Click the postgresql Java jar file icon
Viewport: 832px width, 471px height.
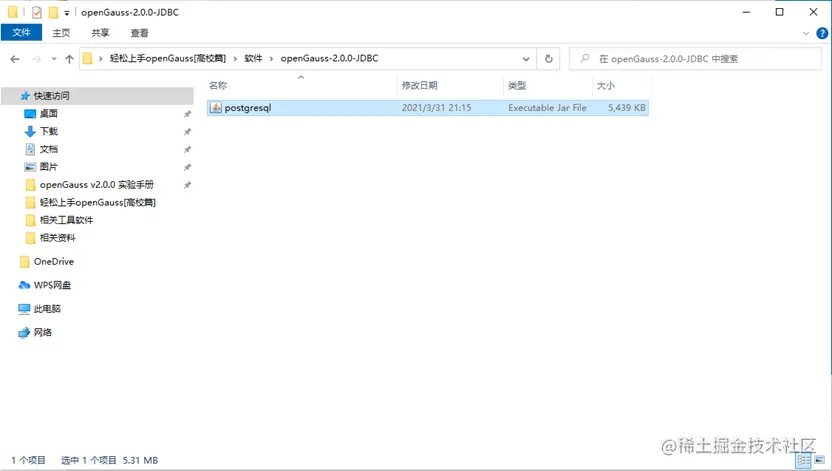[215, 108]
